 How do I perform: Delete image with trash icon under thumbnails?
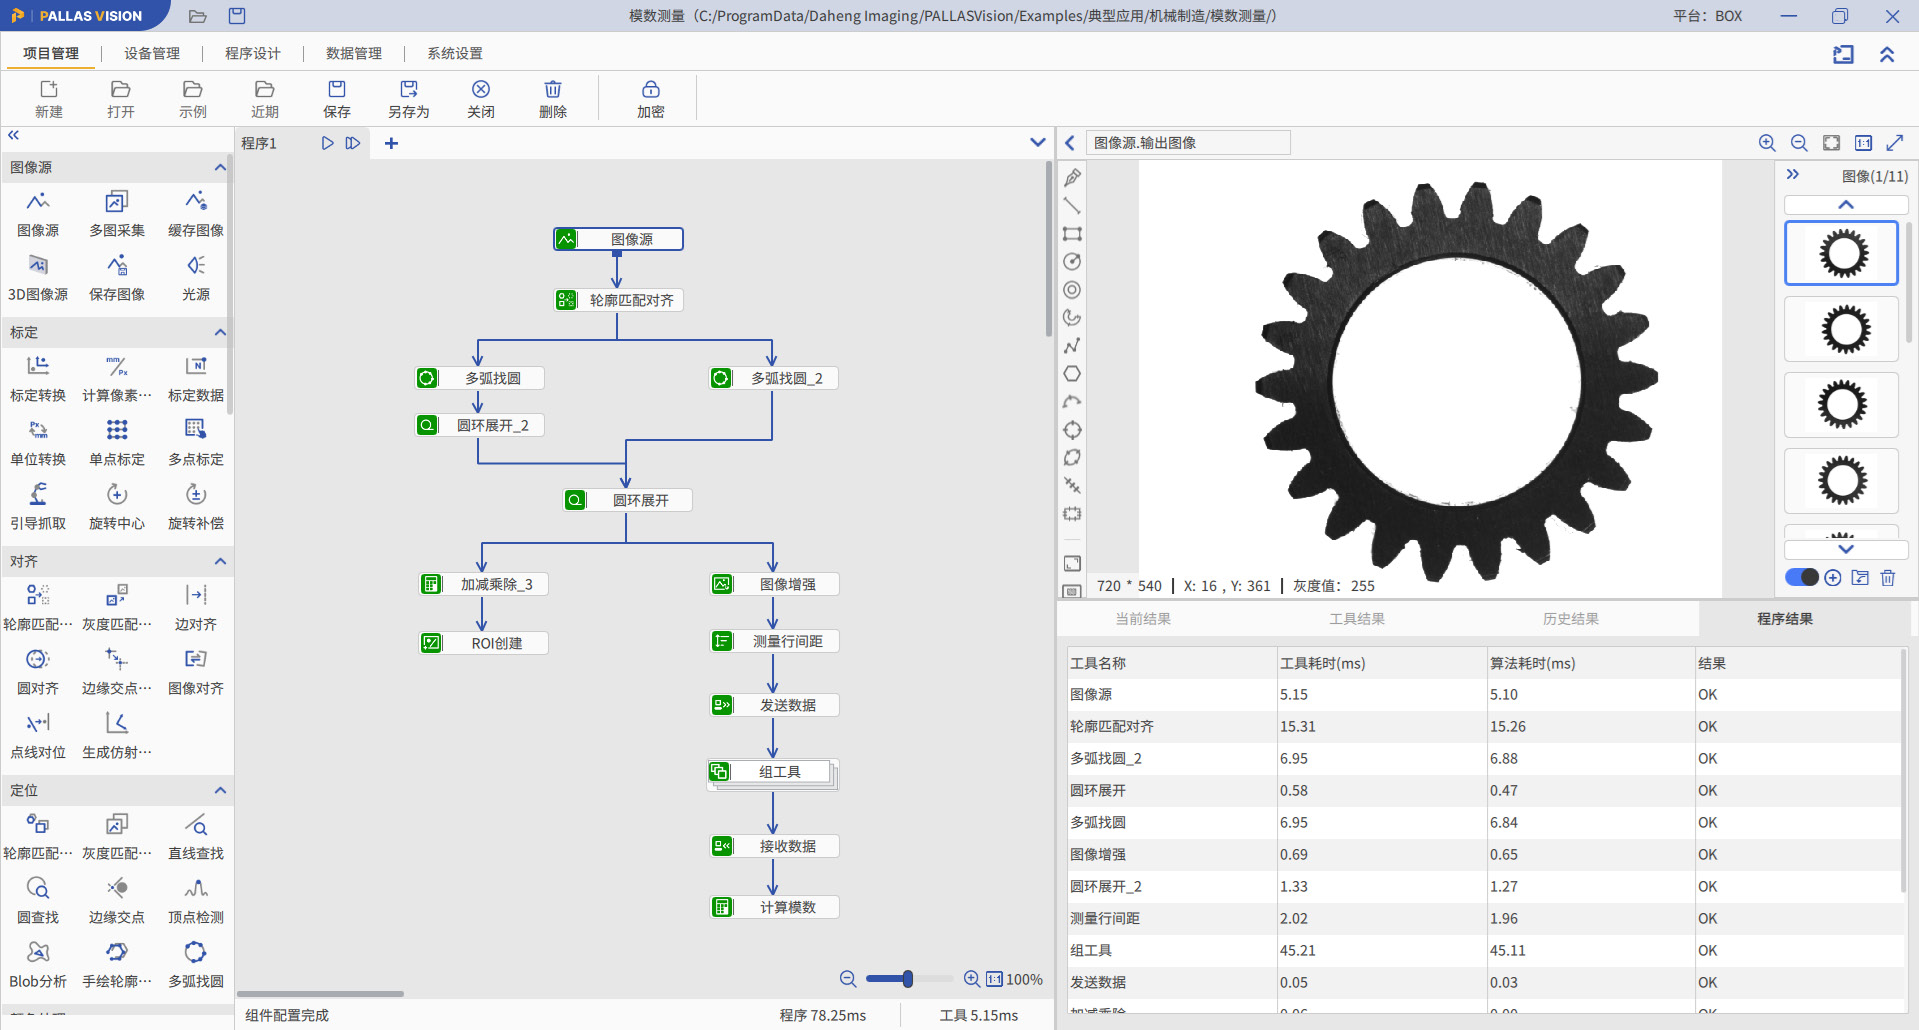(x=1888, y=577)
